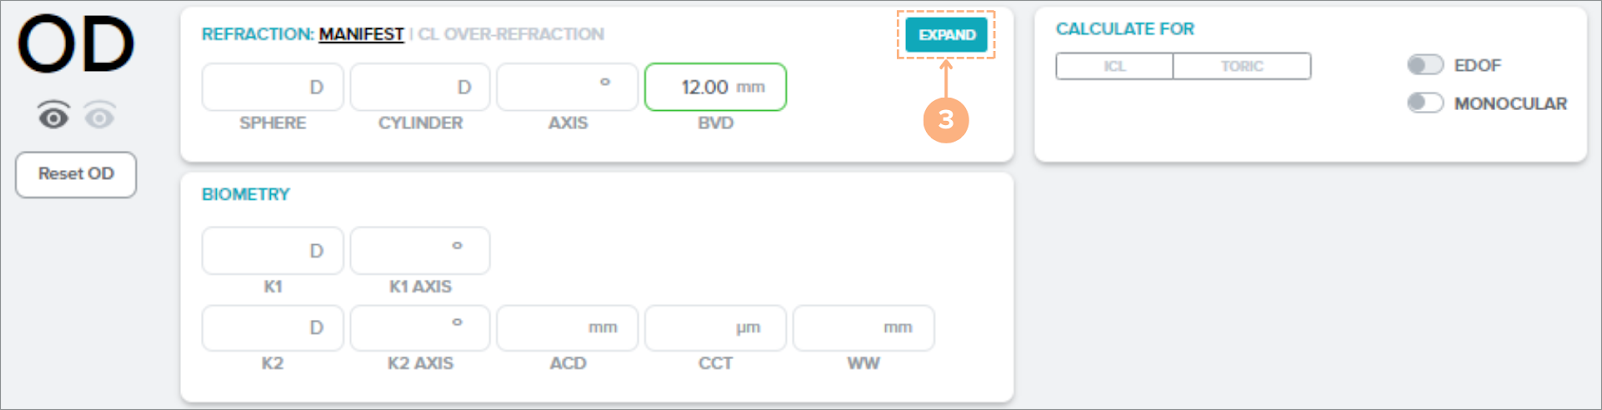Click the greyed-out eye icon
This screenshot has height=410, width=1602.
click(99, 117)
